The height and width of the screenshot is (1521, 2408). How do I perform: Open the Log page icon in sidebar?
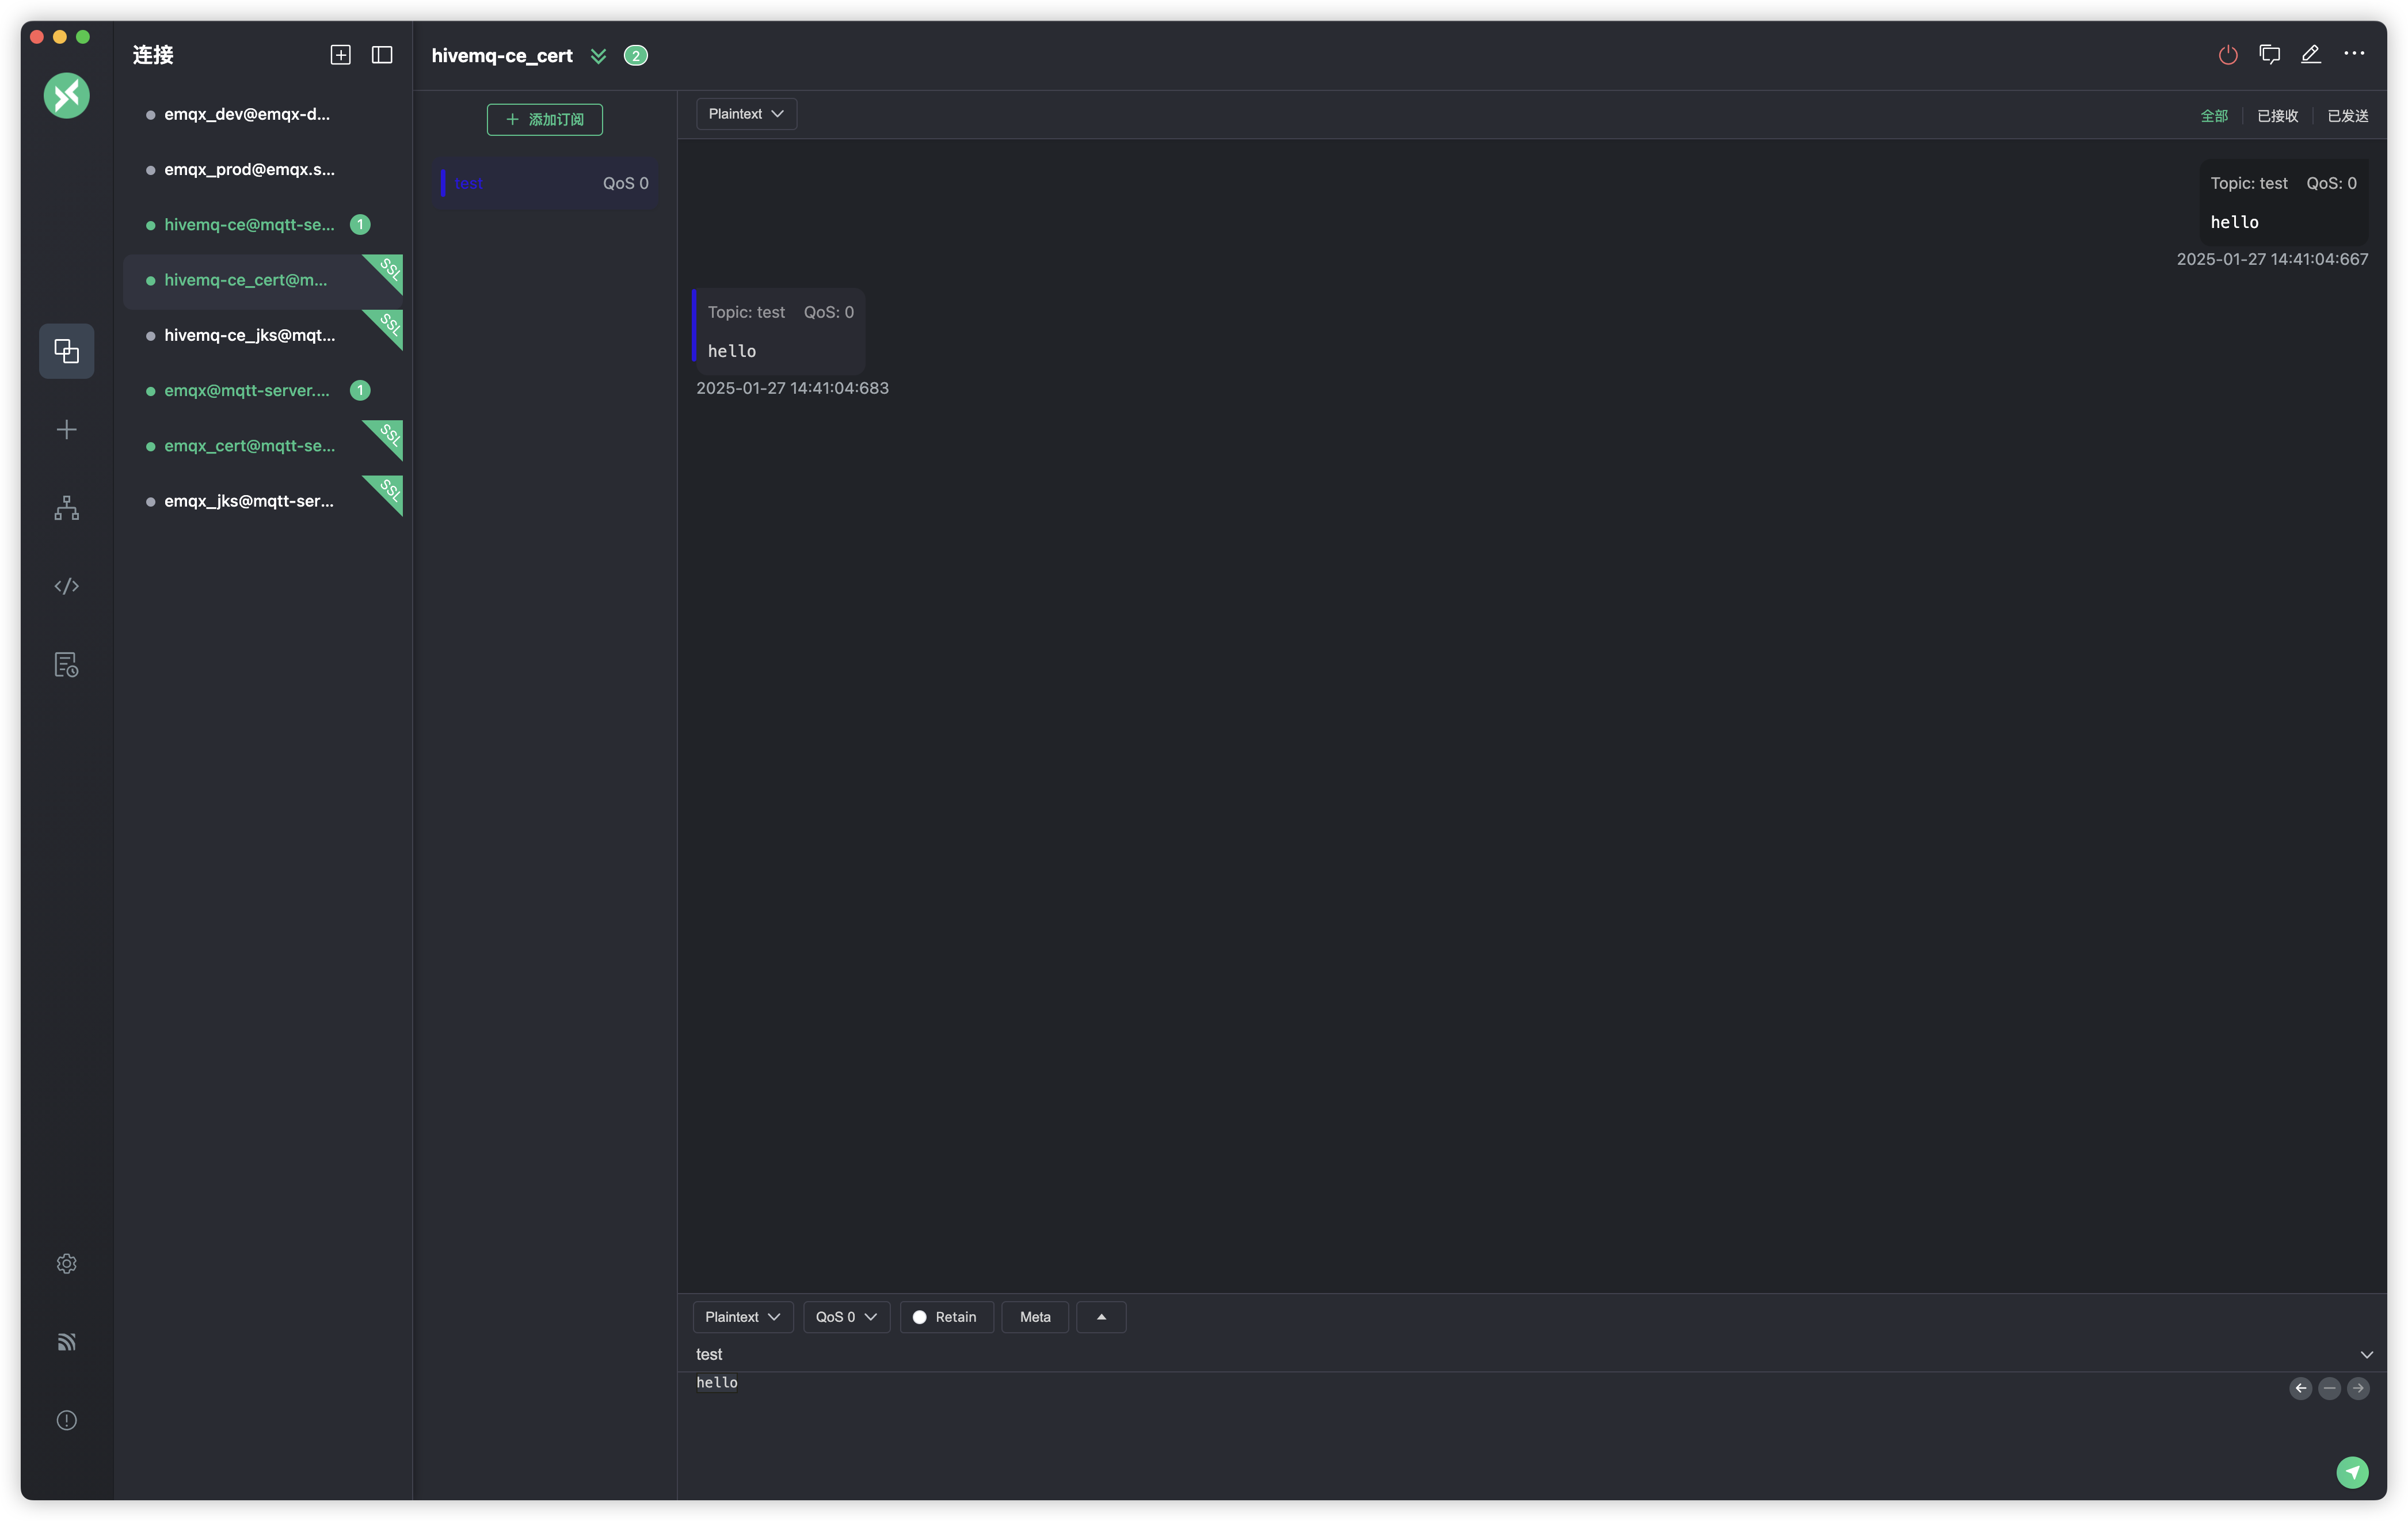tap(66, 665)
